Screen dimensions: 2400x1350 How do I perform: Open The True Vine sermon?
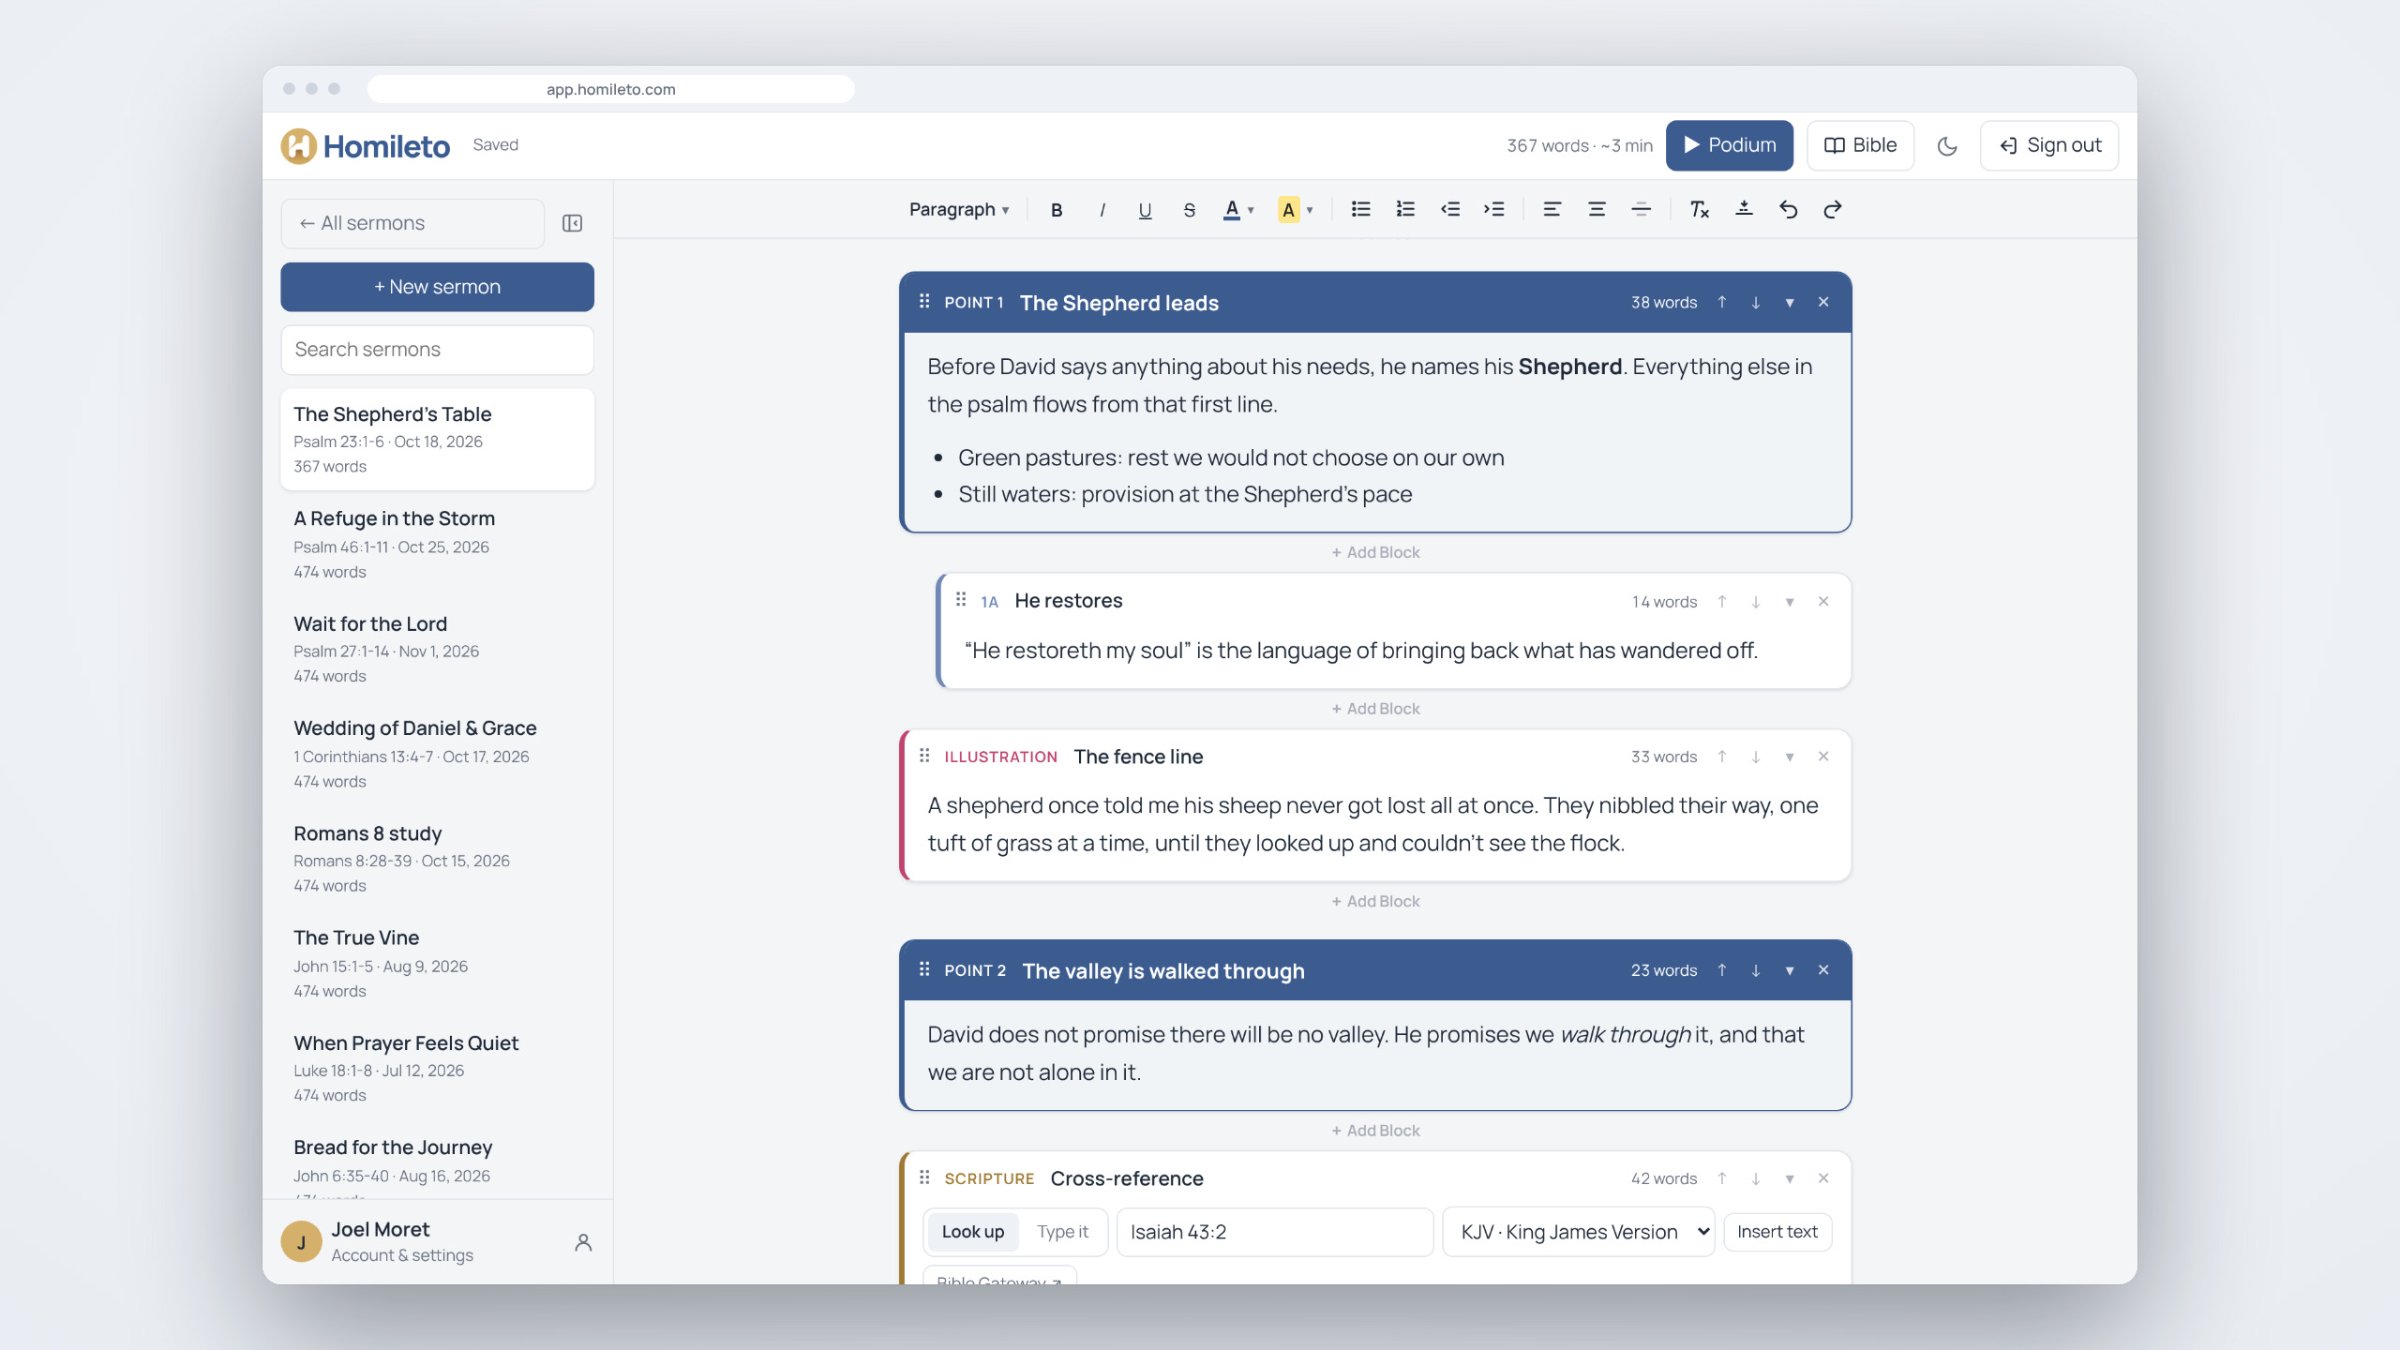tap(437, 963)
